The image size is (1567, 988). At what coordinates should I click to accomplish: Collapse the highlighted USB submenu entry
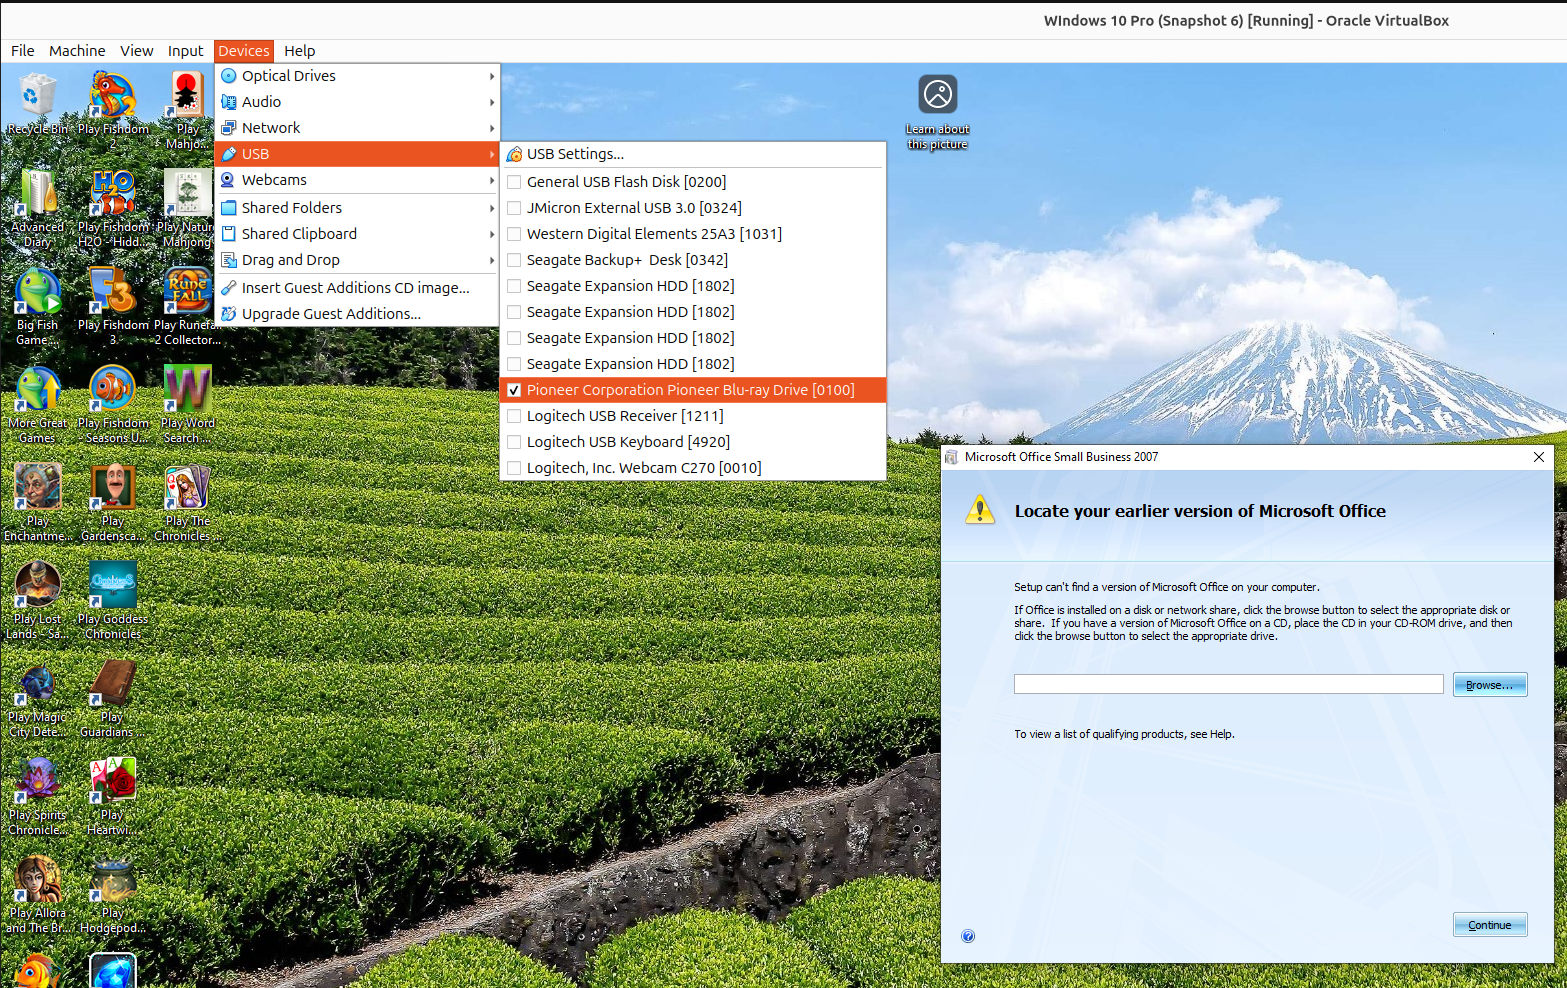coord(357,154)
